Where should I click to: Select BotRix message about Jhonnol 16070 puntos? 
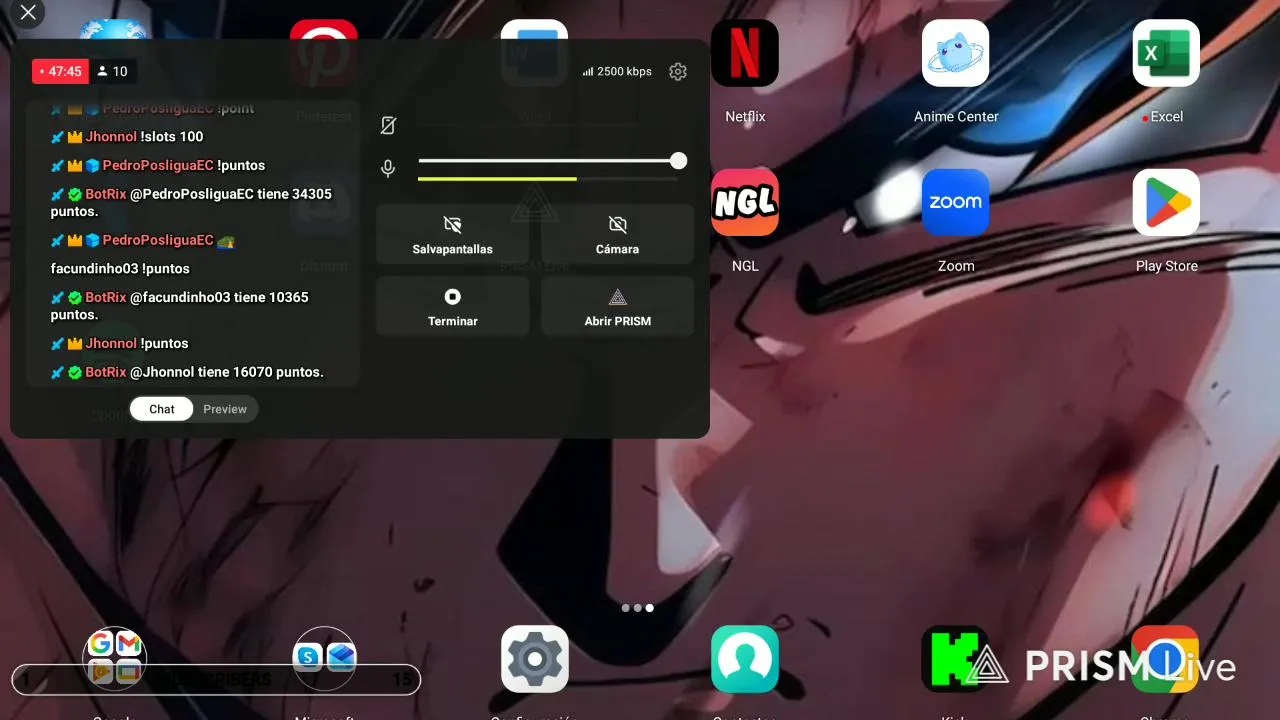187,372
